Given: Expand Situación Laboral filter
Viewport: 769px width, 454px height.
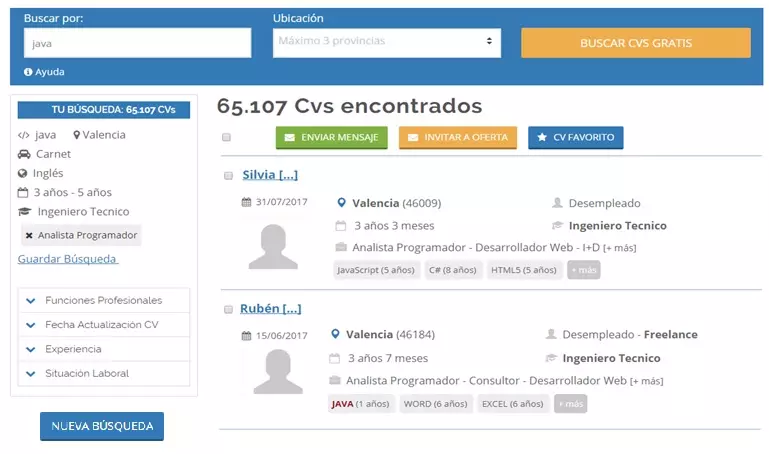Looking at the screenshot, I should point(103,374).
